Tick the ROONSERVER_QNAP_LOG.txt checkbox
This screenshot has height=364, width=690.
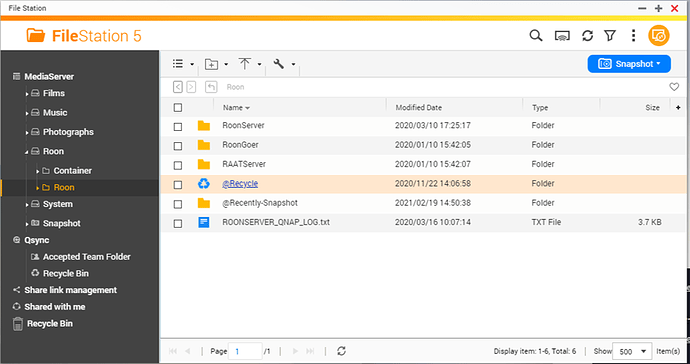[x=178, y=224]
